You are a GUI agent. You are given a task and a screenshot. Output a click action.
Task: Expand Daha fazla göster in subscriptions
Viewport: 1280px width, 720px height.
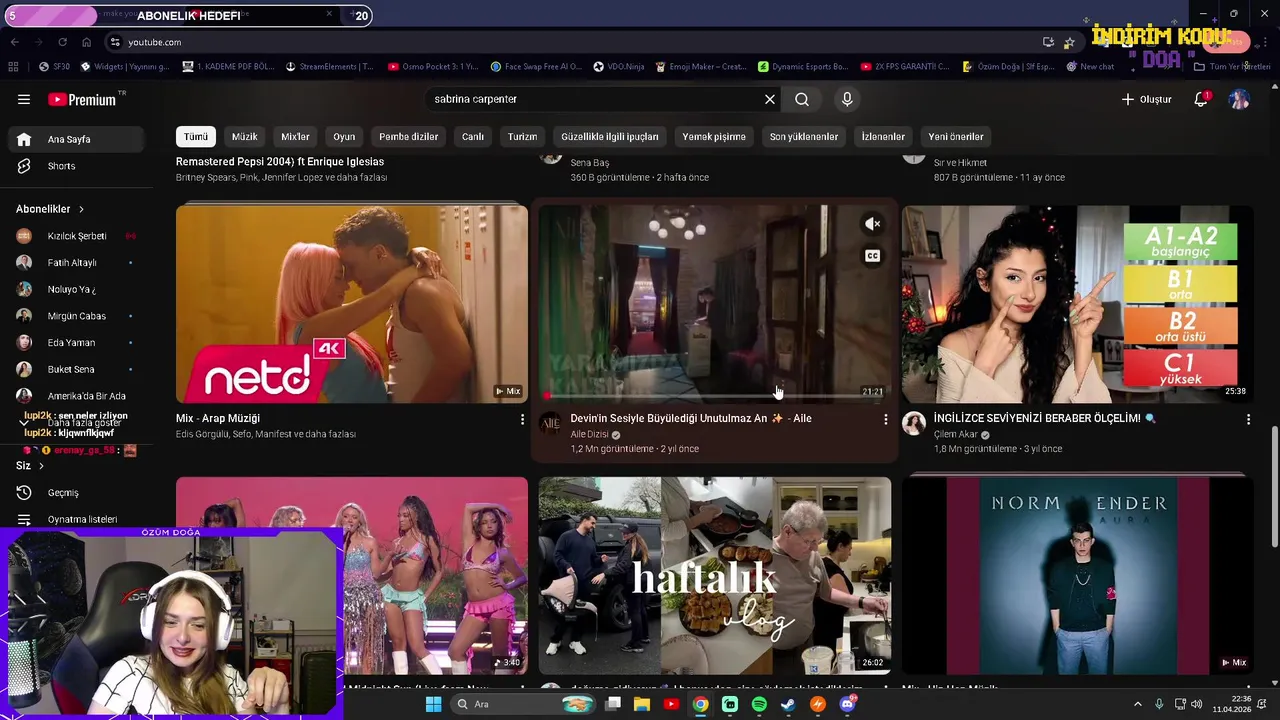78,423
